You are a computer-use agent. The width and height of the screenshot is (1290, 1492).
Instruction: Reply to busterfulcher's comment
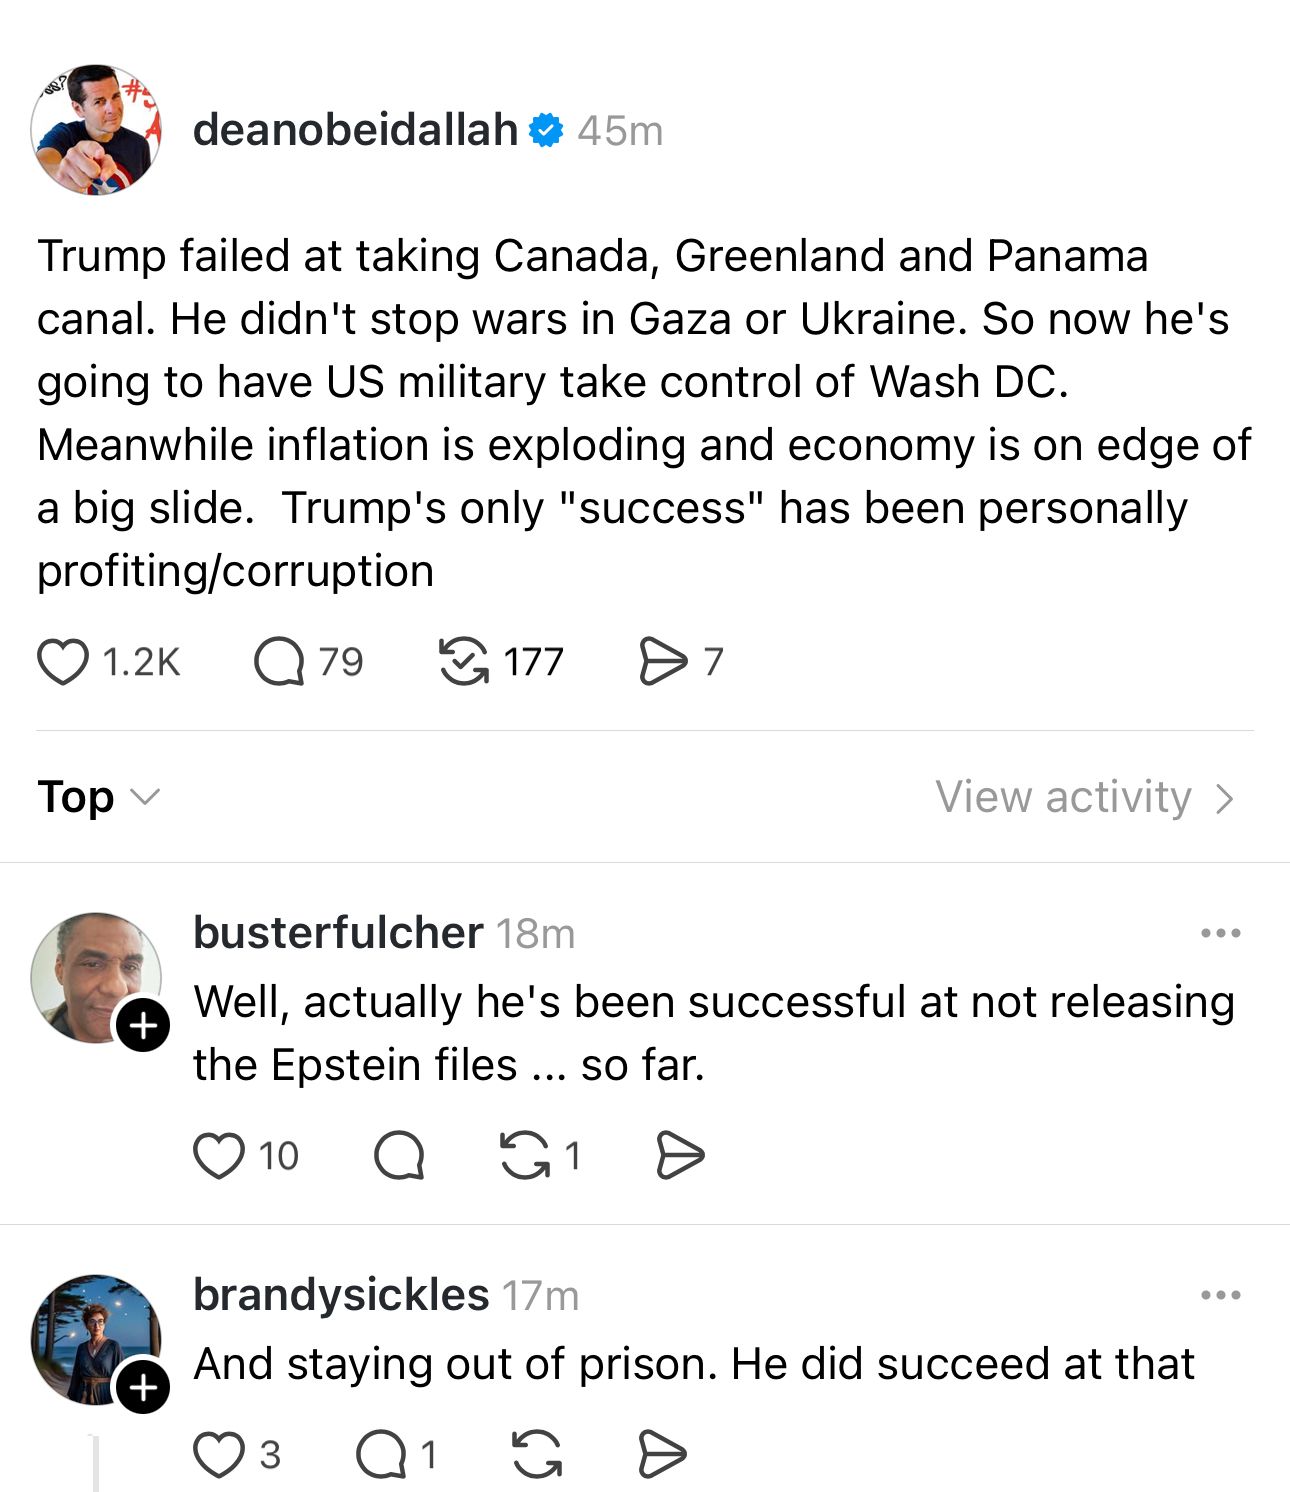[x=399, y=1156]
